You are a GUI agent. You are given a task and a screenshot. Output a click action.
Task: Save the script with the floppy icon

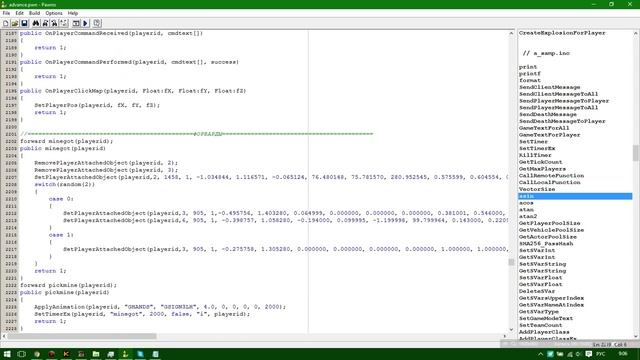point(24,23)
